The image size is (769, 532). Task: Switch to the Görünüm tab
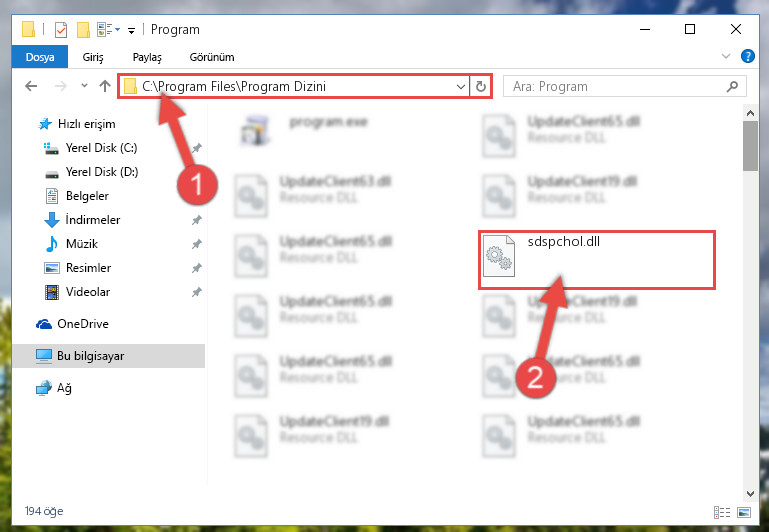pos(212,57)
